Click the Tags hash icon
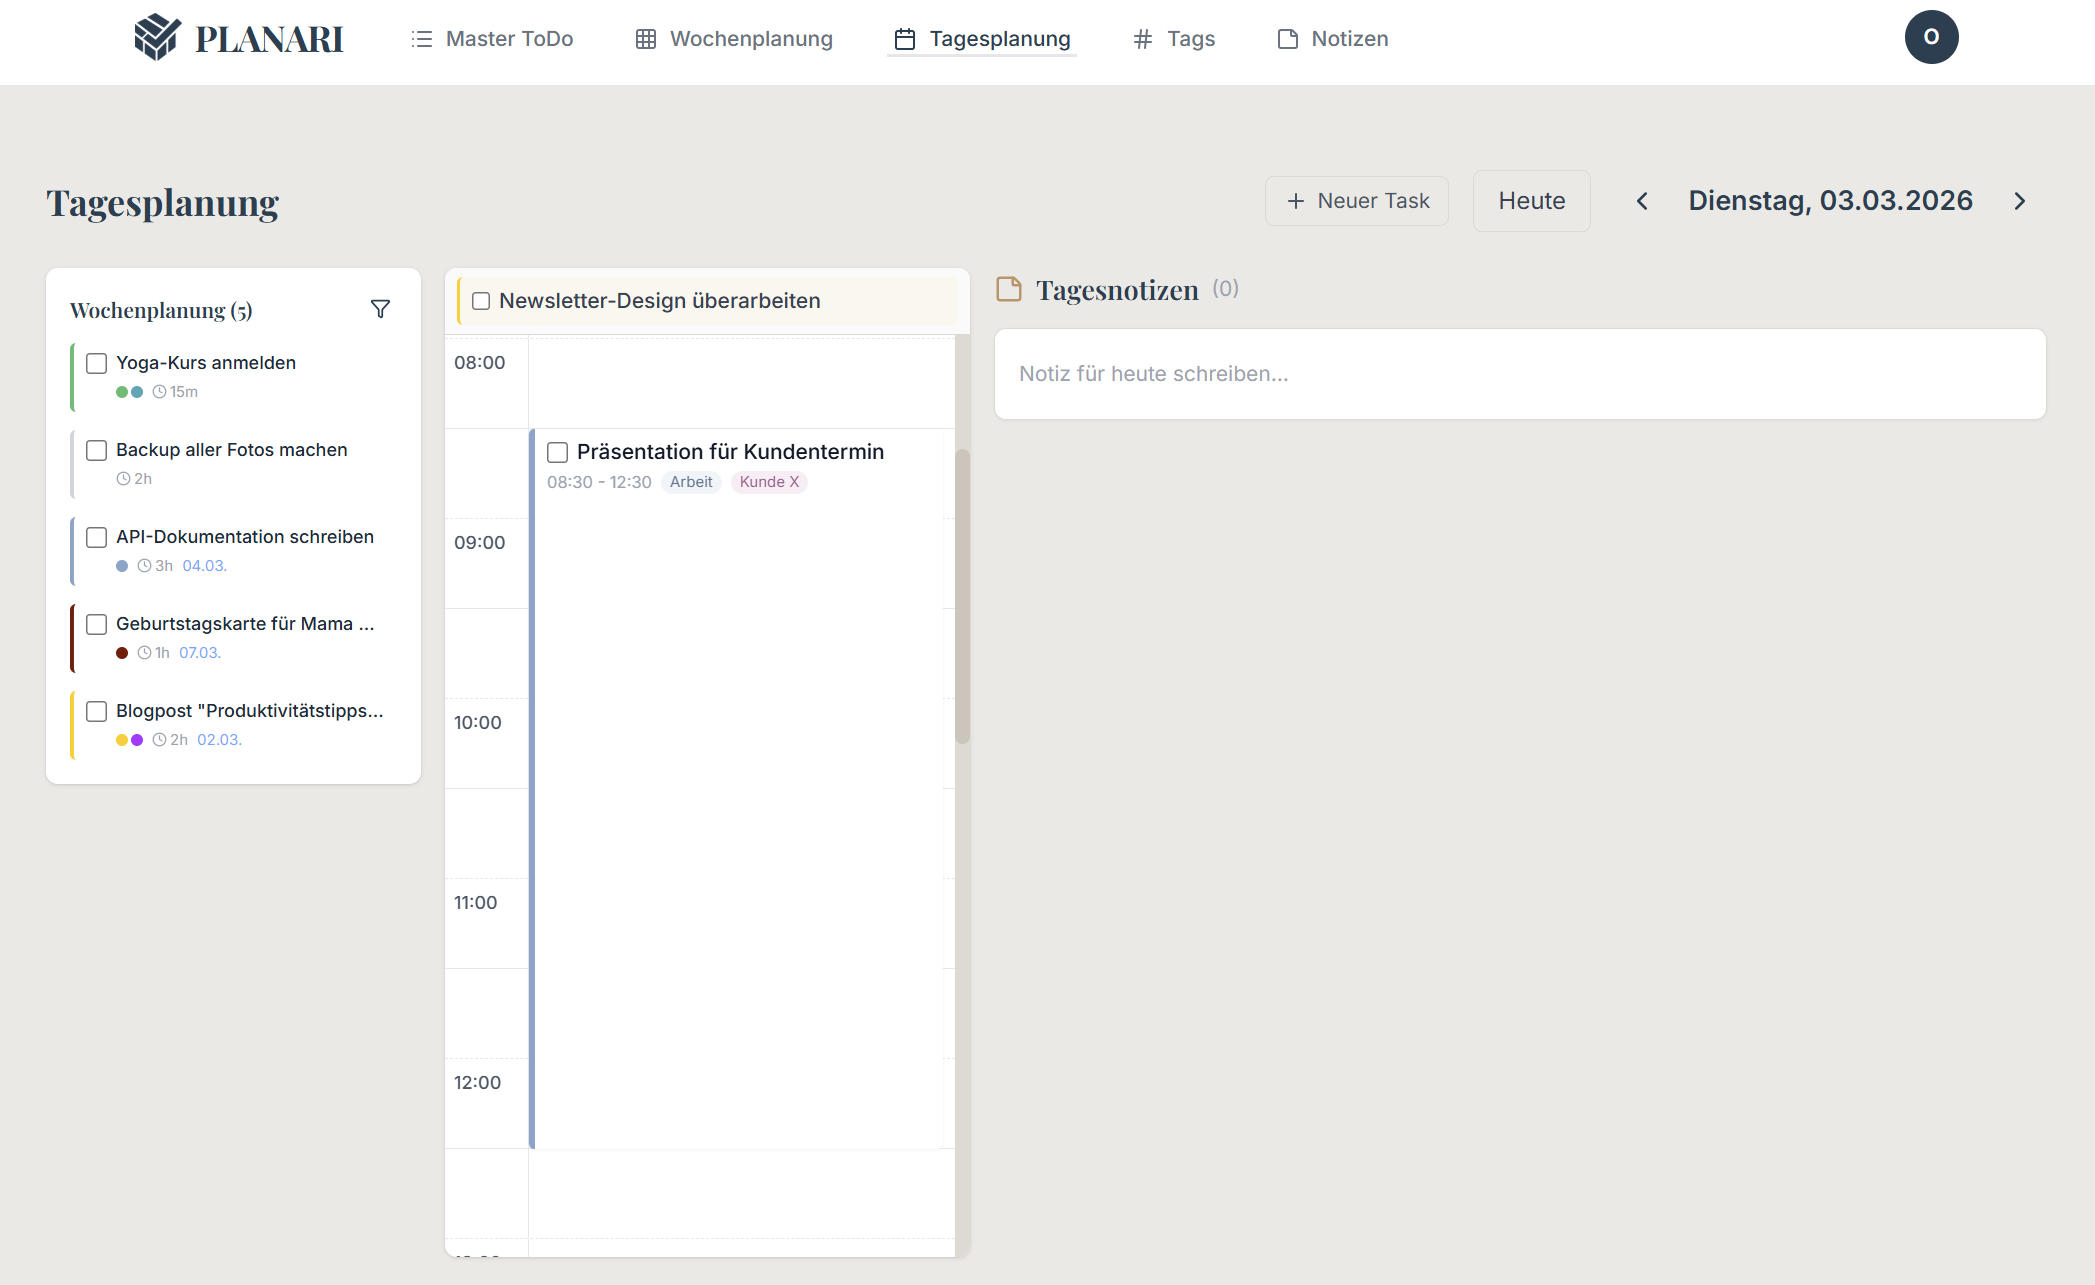2095x1285 pixels. (1143, 39)
